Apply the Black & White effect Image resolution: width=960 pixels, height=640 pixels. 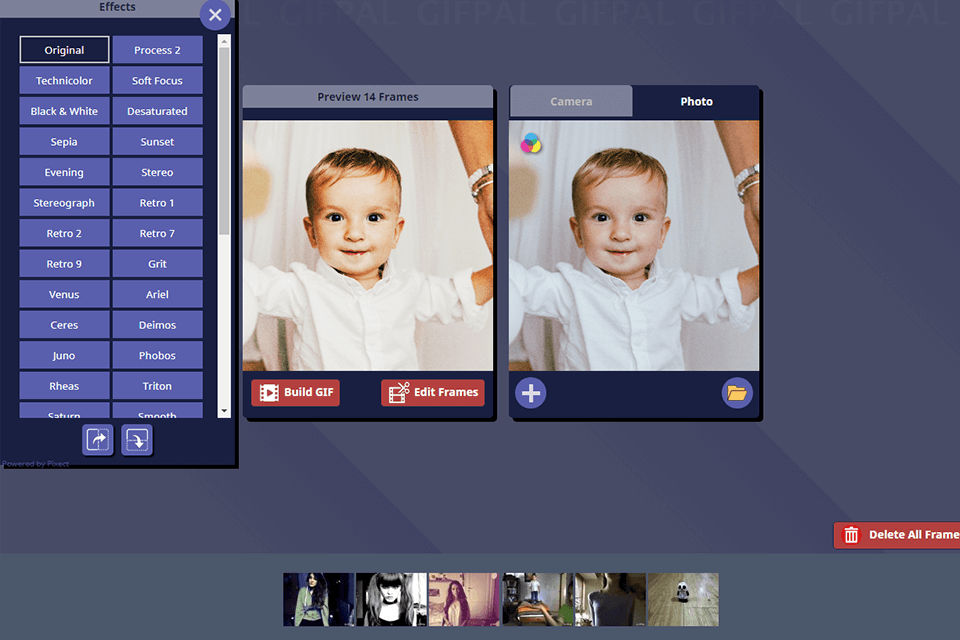[64, 110]
